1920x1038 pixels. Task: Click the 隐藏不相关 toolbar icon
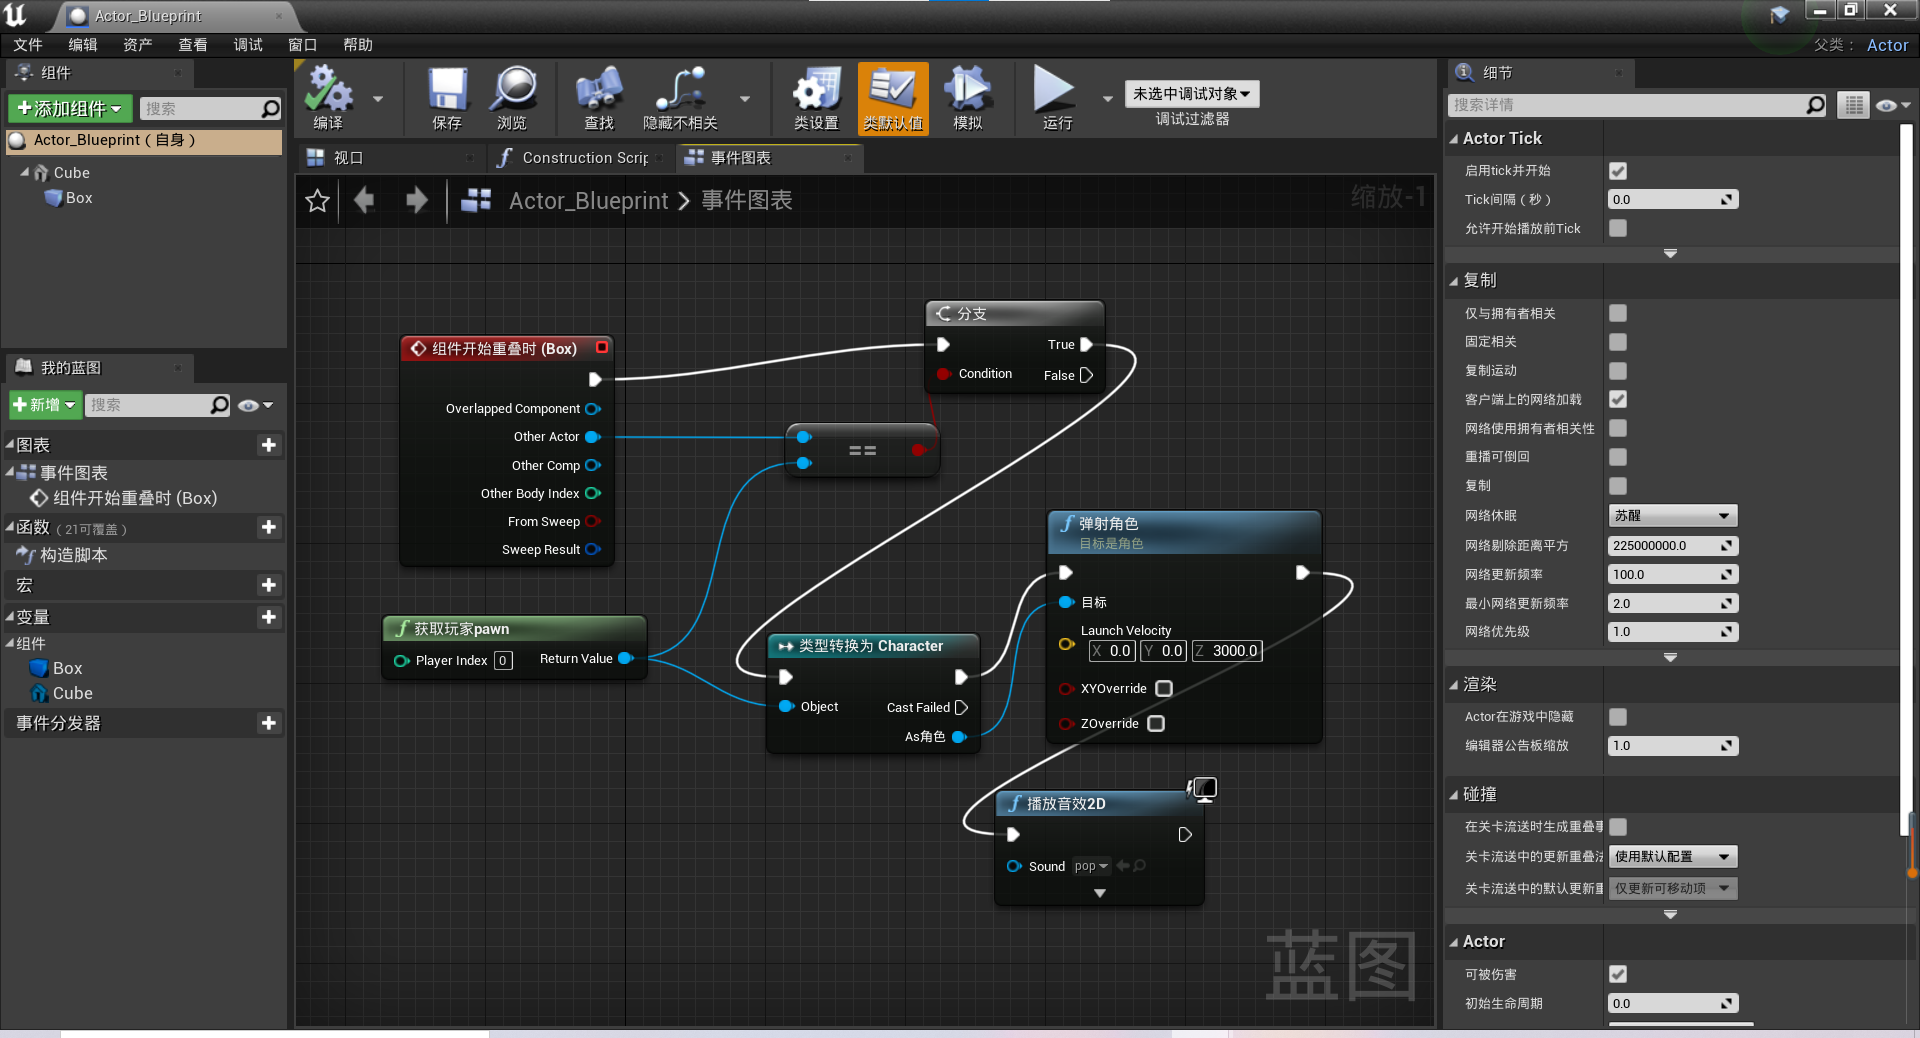[x=680, y=98]
